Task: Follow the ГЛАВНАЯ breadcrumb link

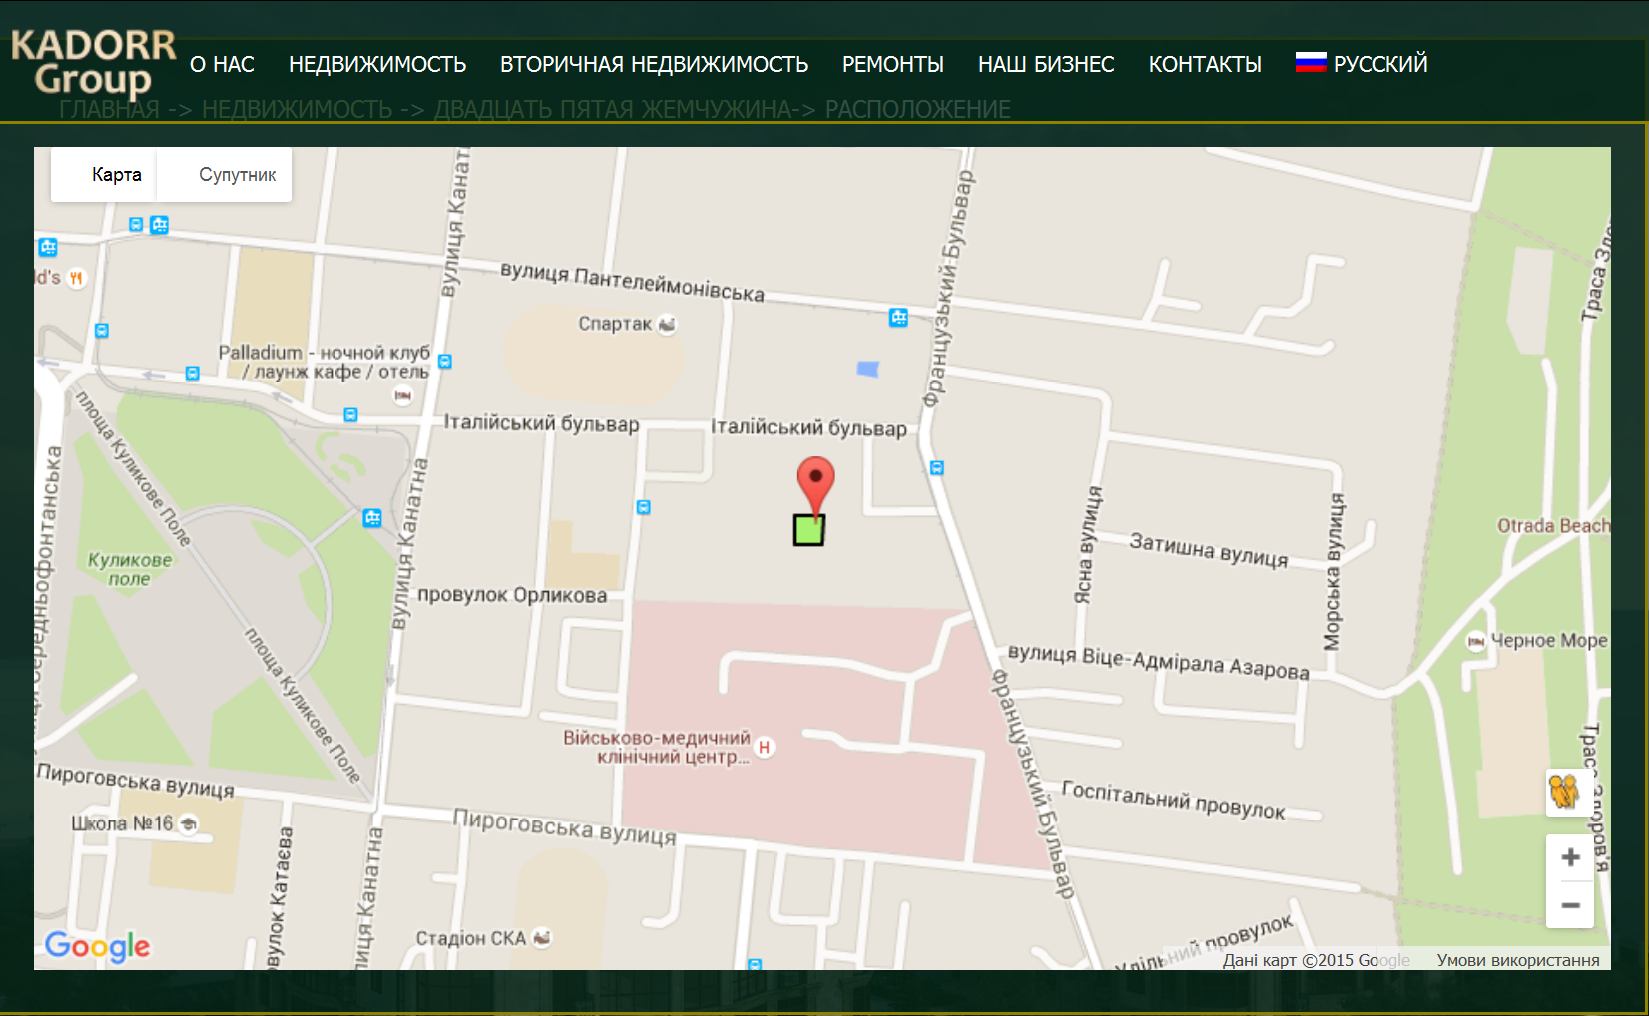Action: [109, 109]
